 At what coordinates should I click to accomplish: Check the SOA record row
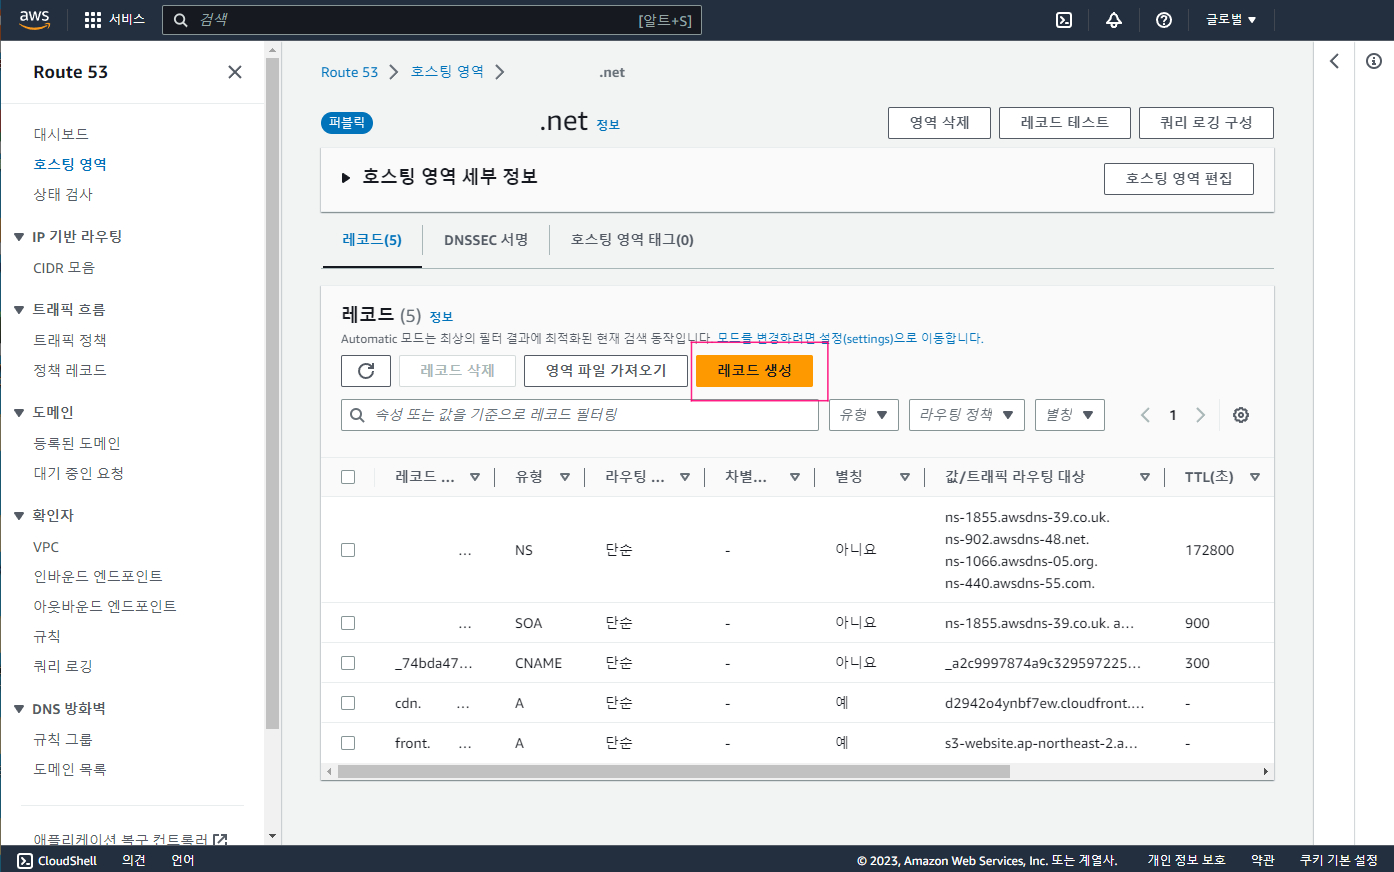348,623
